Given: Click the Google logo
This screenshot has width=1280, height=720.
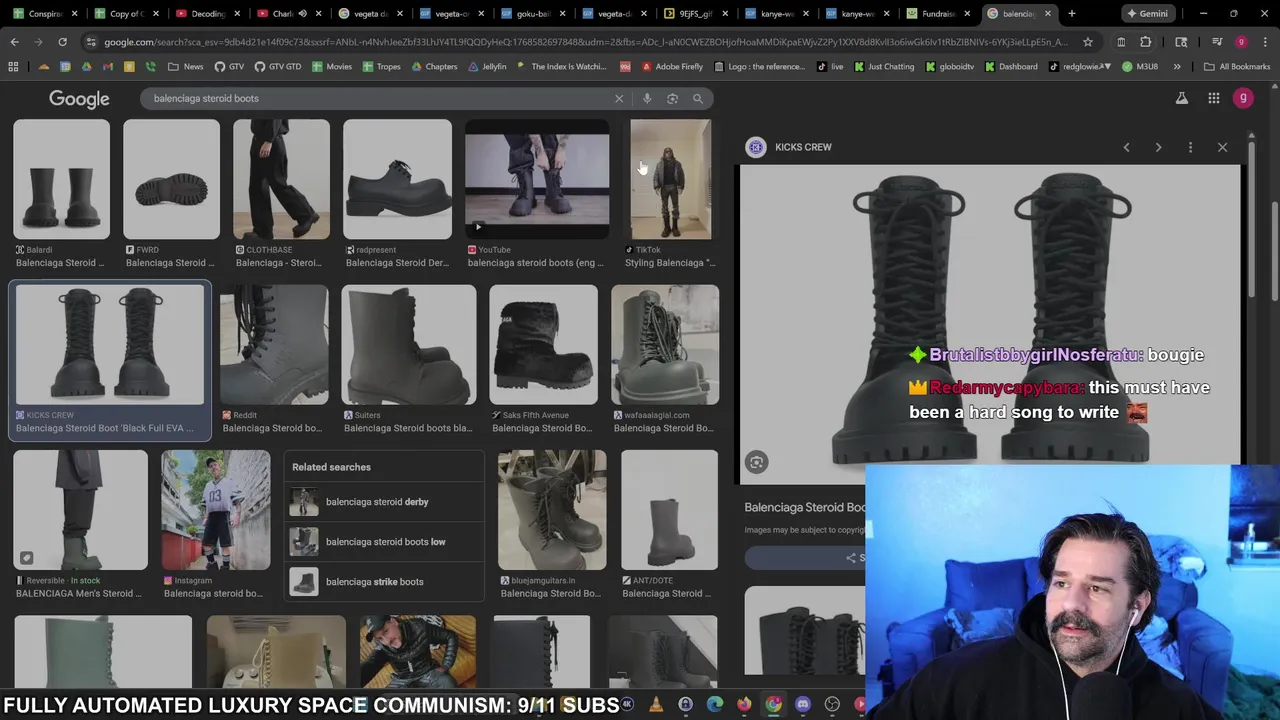Looking at the screenshot, I should click(79, 99).
